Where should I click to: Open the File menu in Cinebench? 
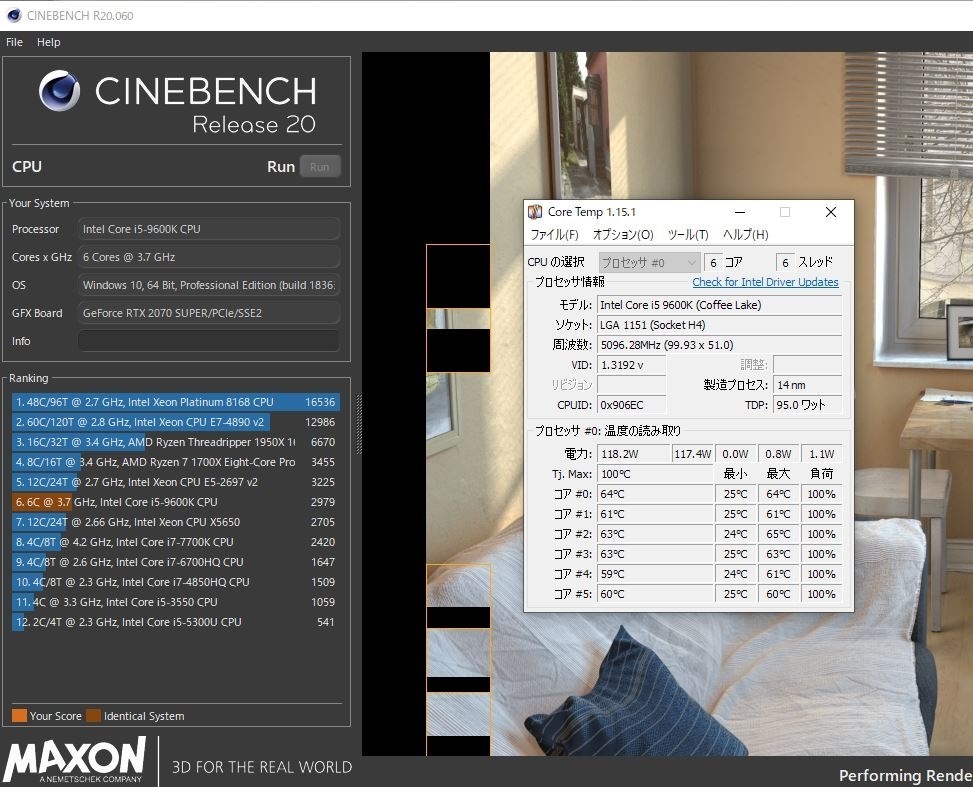pyautogui.click(x=14, y=42)
